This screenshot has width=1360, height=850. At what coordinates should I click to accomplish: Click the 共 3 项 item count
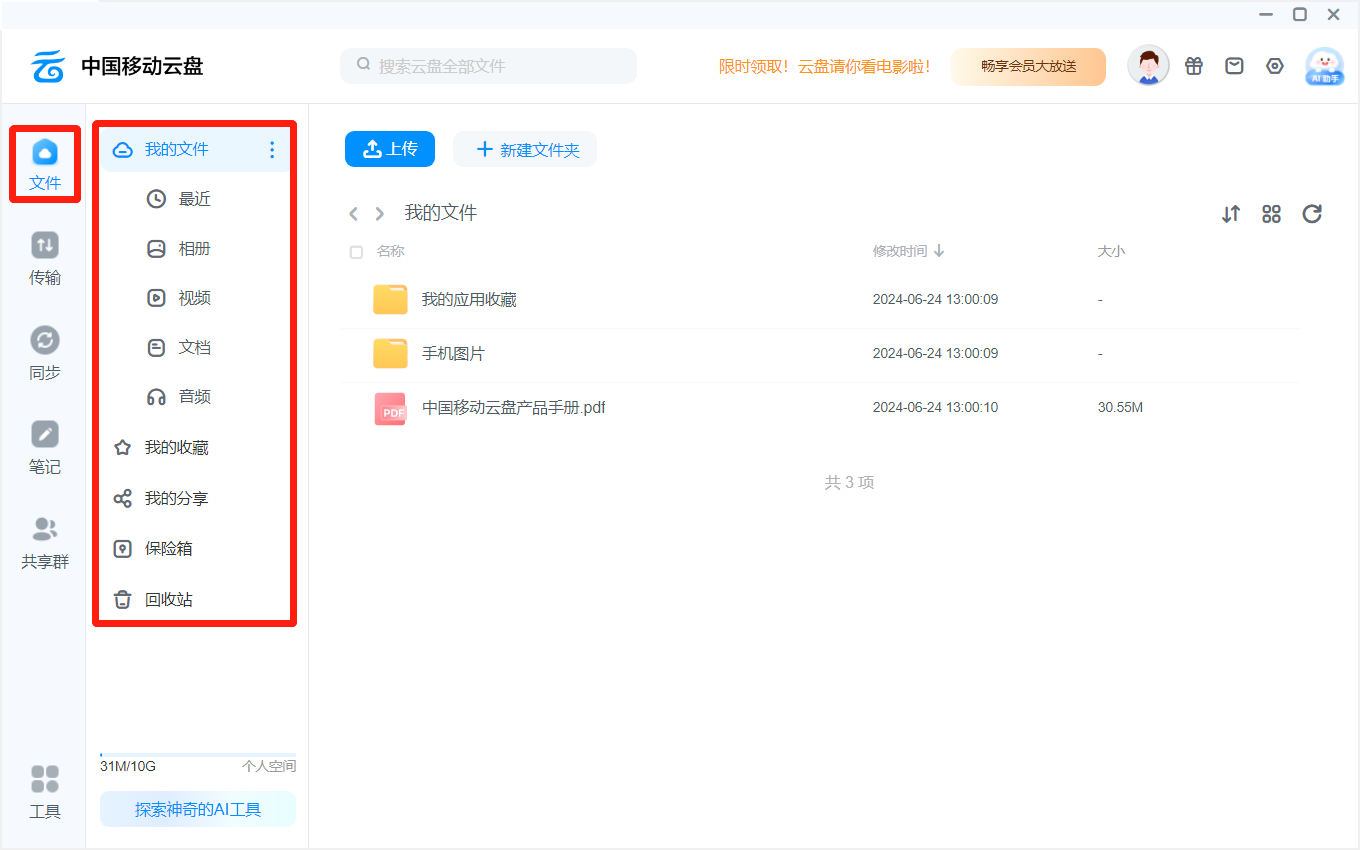click(x=849, y=483)
